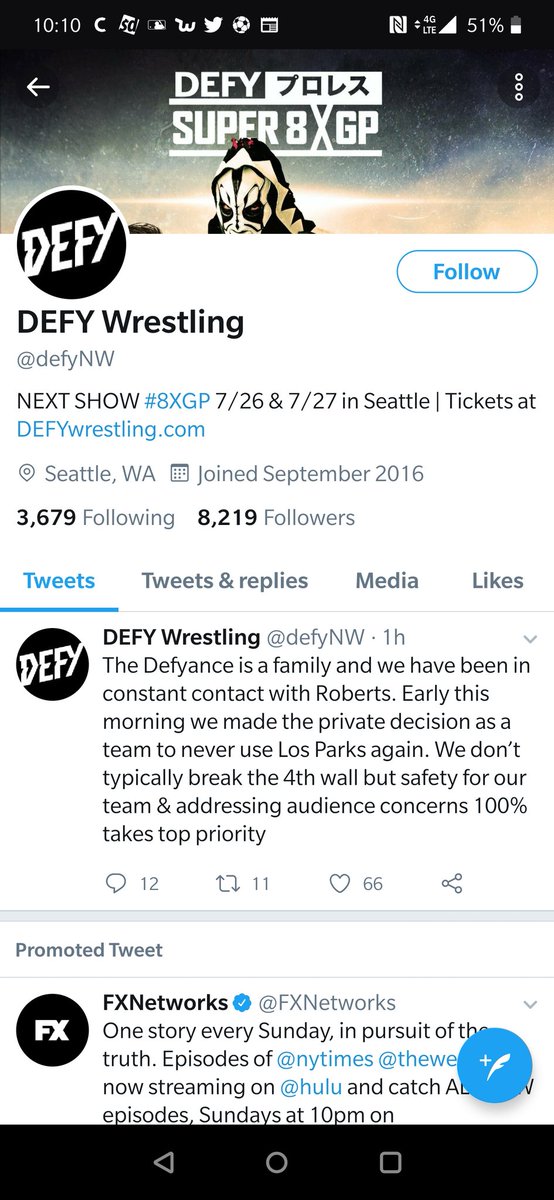
Task: Open the DEFYwrestling.com link
Action: (x=111, y=430)
